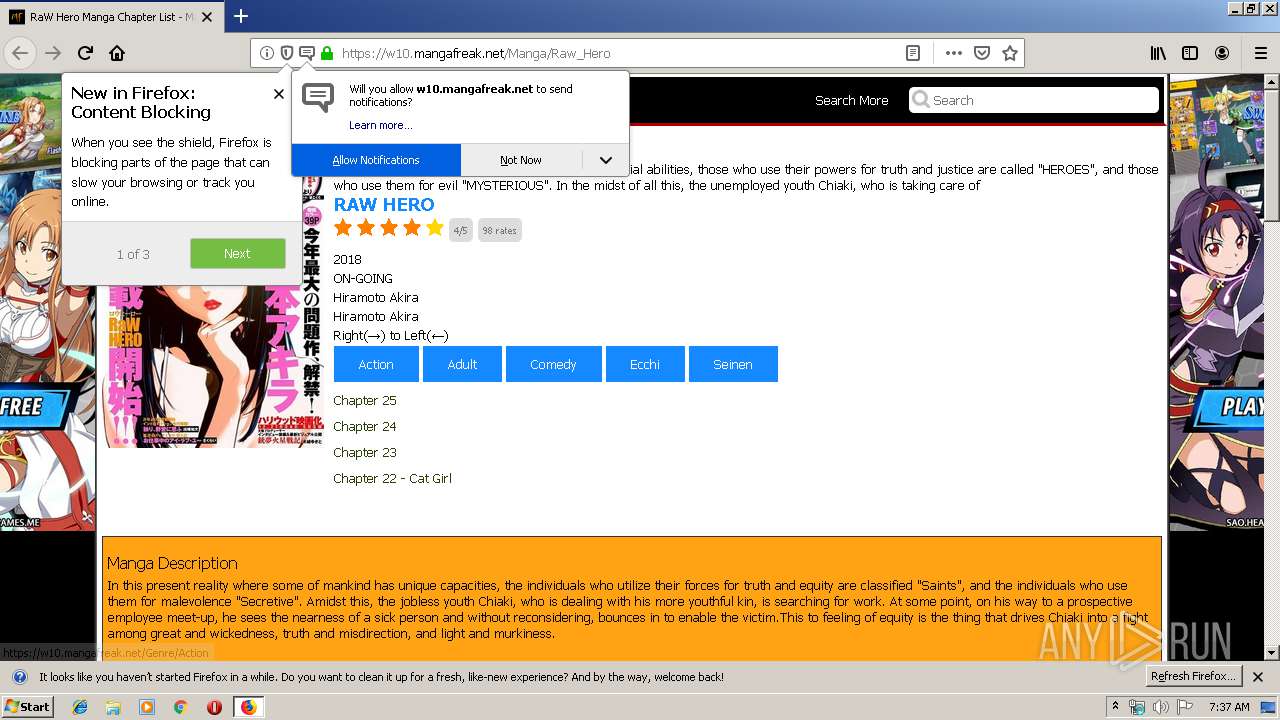Open media player taskbar icon

point(147,707)
